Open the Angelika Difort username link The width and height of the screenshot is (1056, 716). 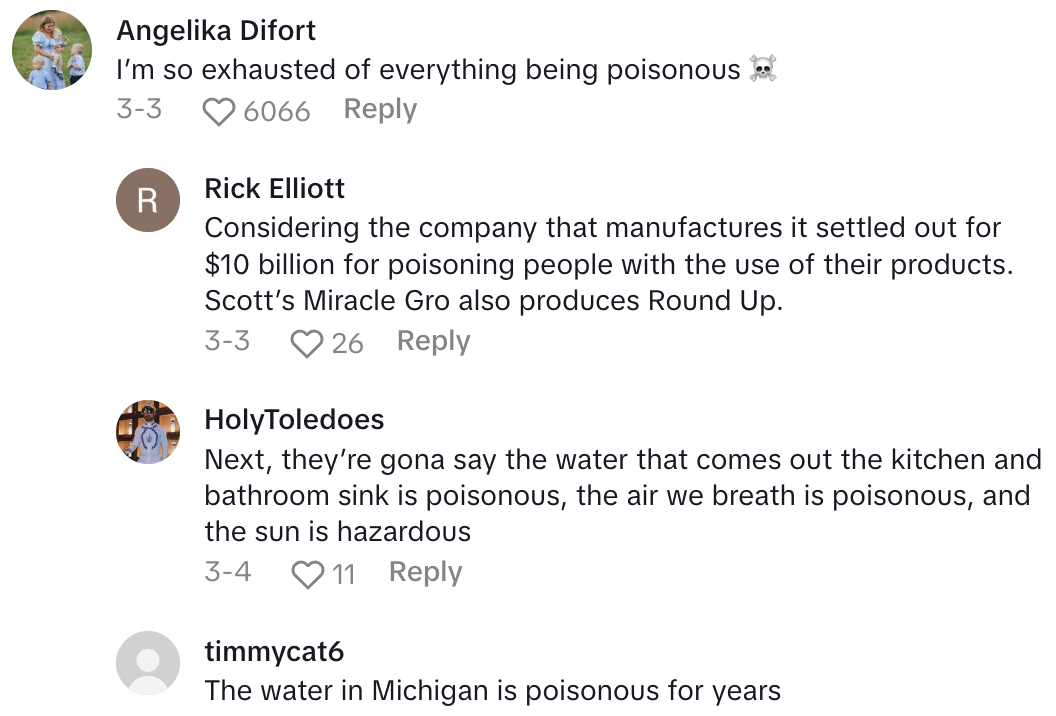216,31
